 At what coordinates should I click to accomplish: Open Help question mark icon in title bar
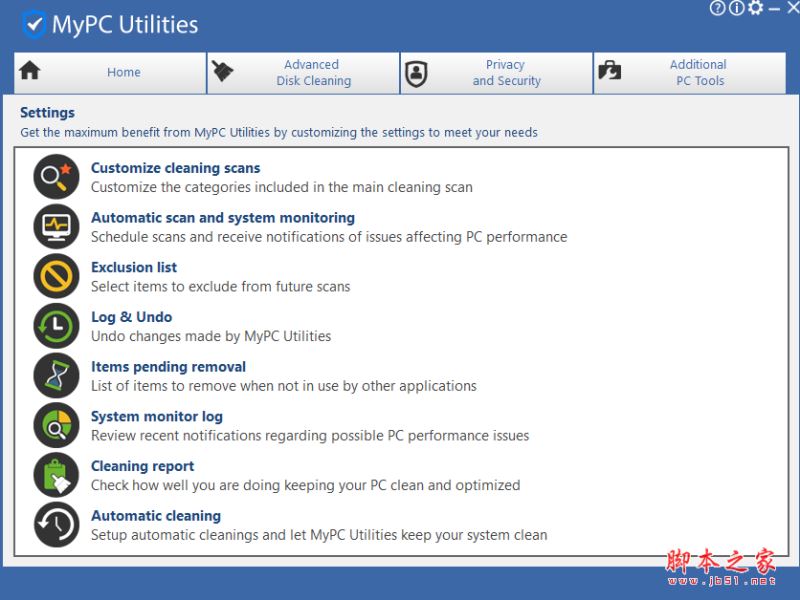coord(717,8)
